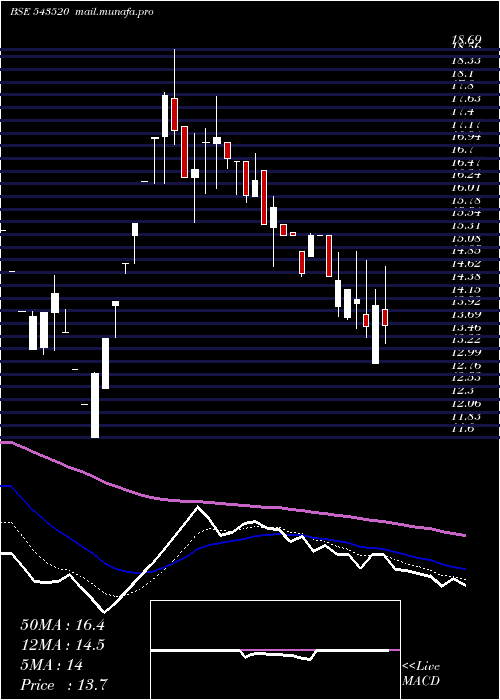Click the 18.33 price axis label
Image resolution: width=500 pixels, height=700 pixels.
466,60
